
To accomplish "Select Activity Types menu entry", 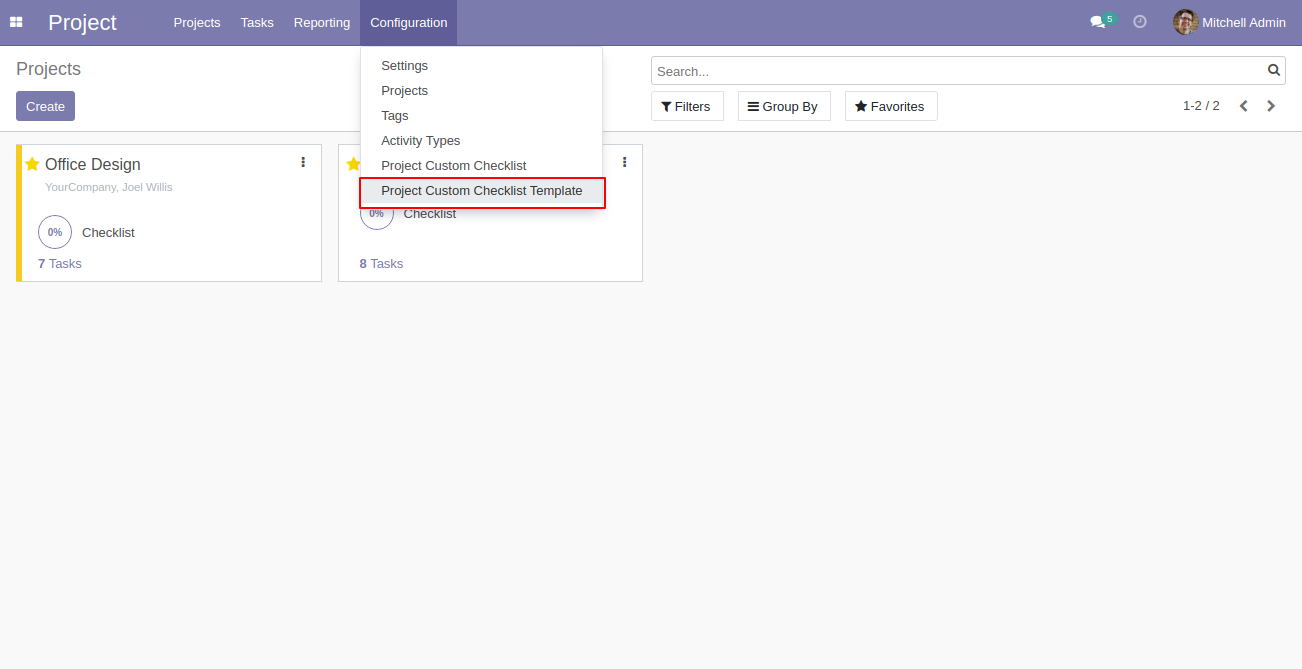I will click(482, 141).
